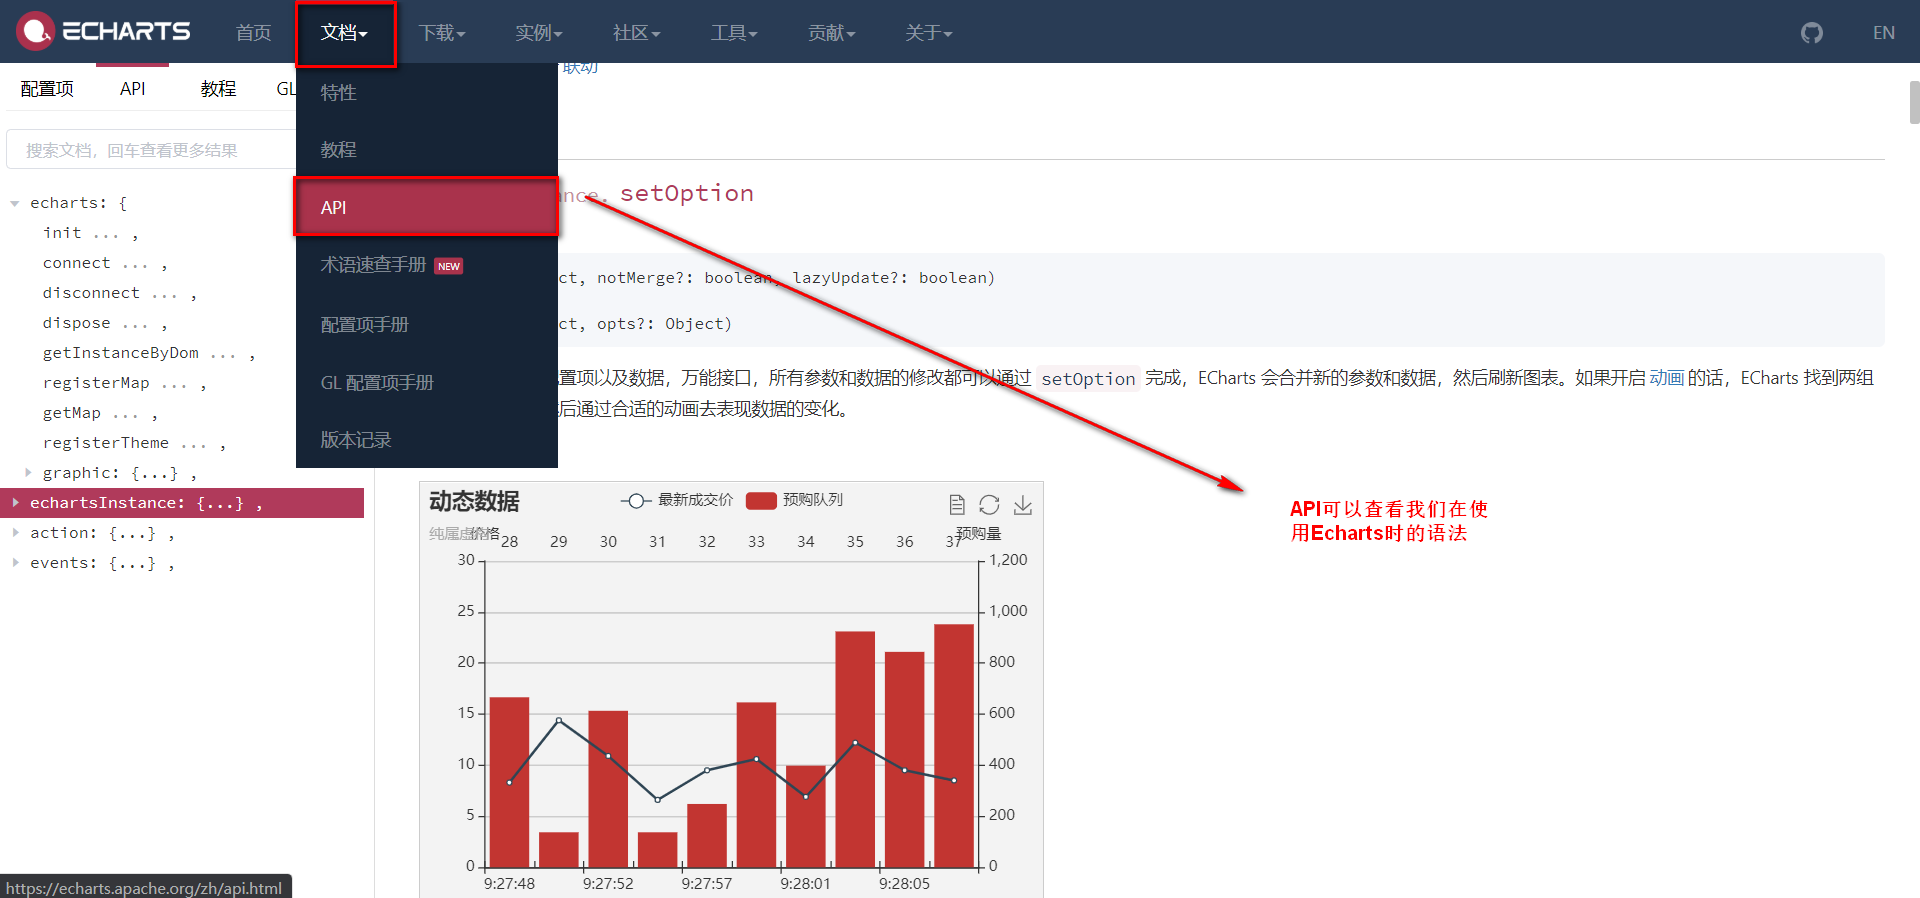Image resolution: width=1920 pixels, height=898 pixels.
Task: Open the 实例 dropdown menu
Action: click(x=539, y=33)
